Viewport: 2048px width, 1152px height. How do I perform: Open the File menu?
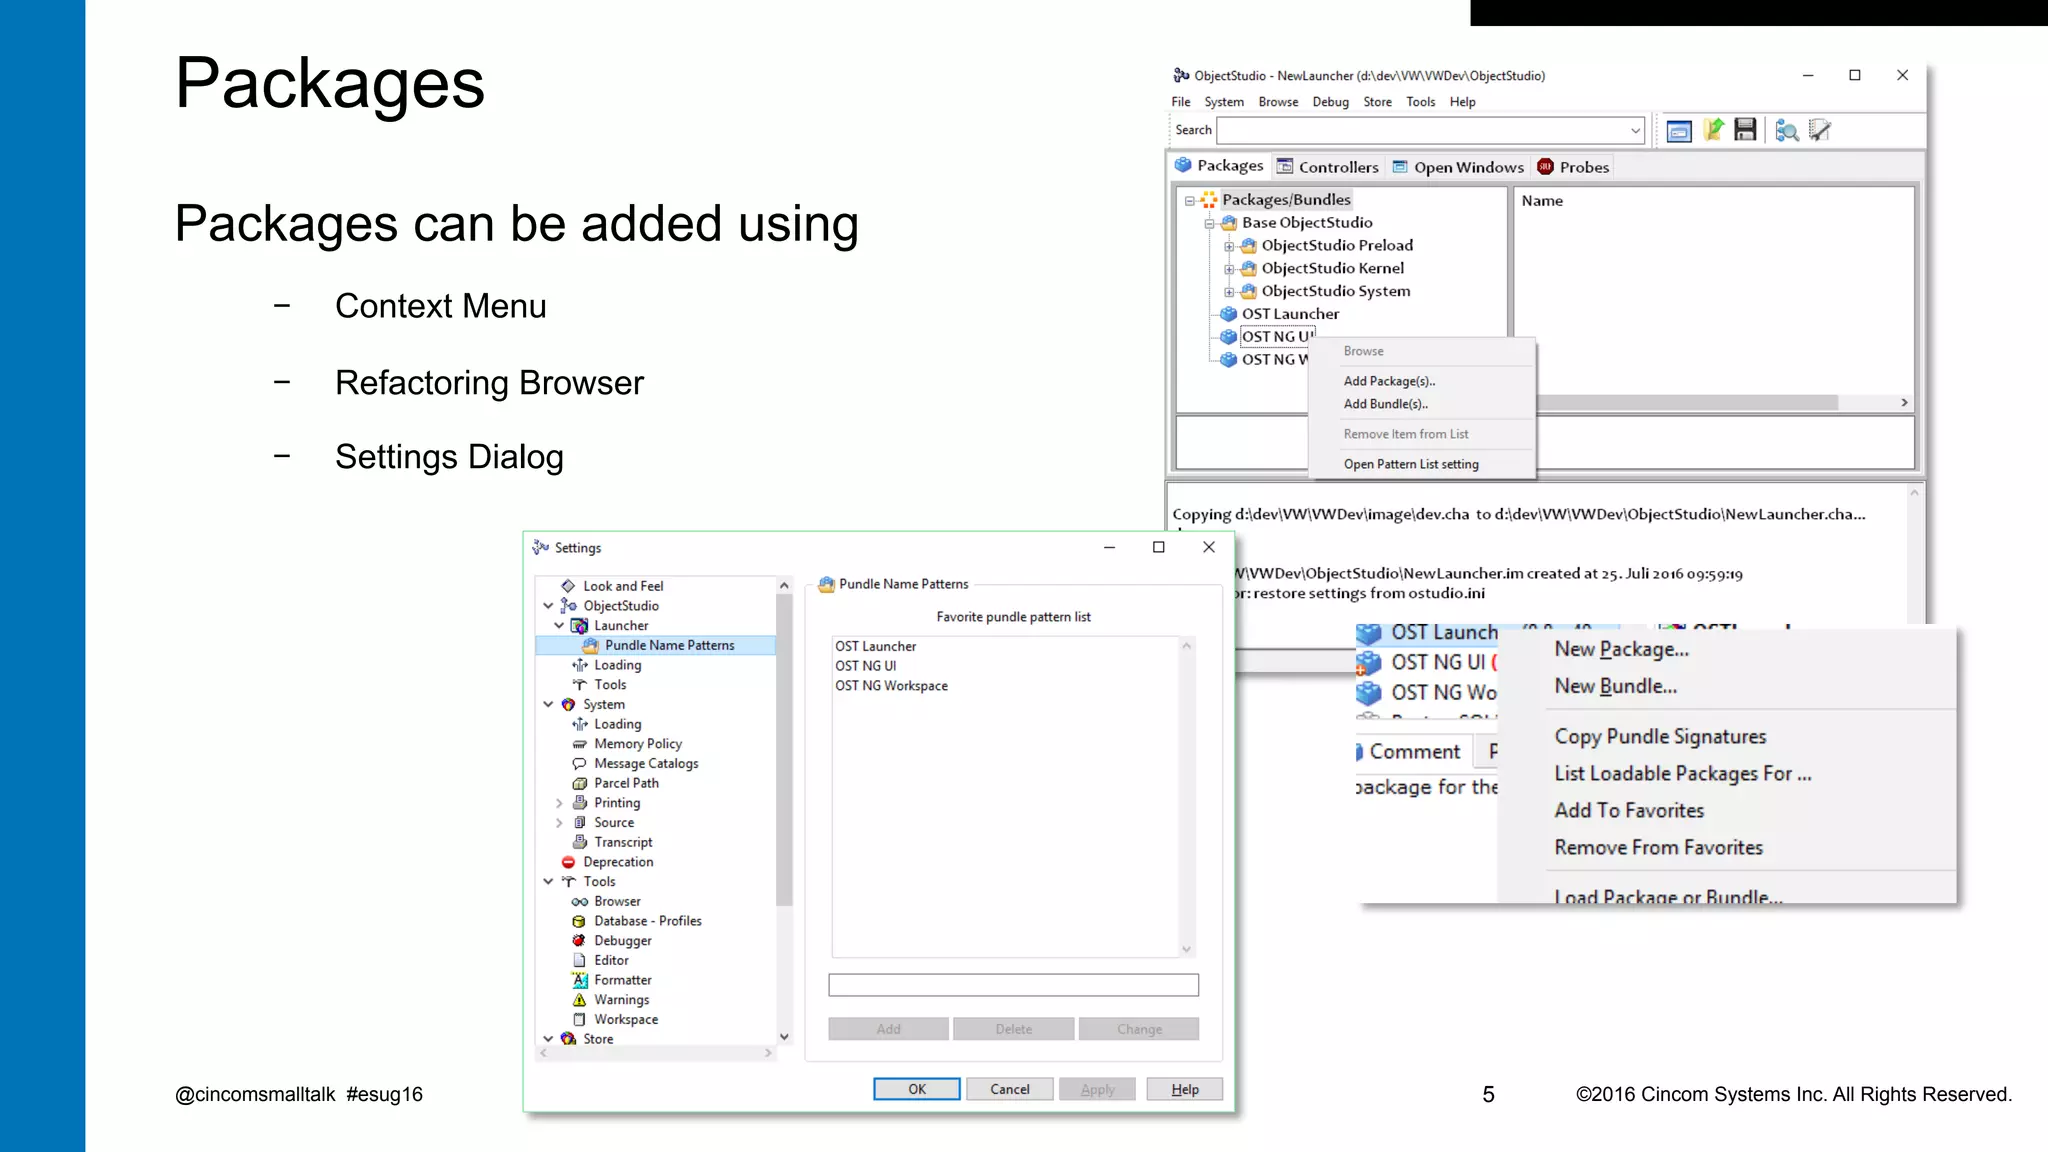pos(1181,102)
